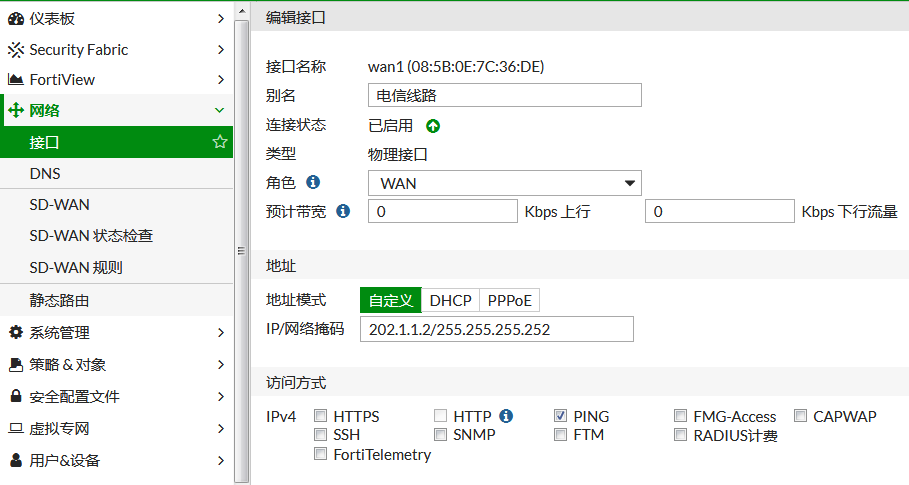
Task: Click the info icon next to 角色
Action: click(x=313, y=183)
